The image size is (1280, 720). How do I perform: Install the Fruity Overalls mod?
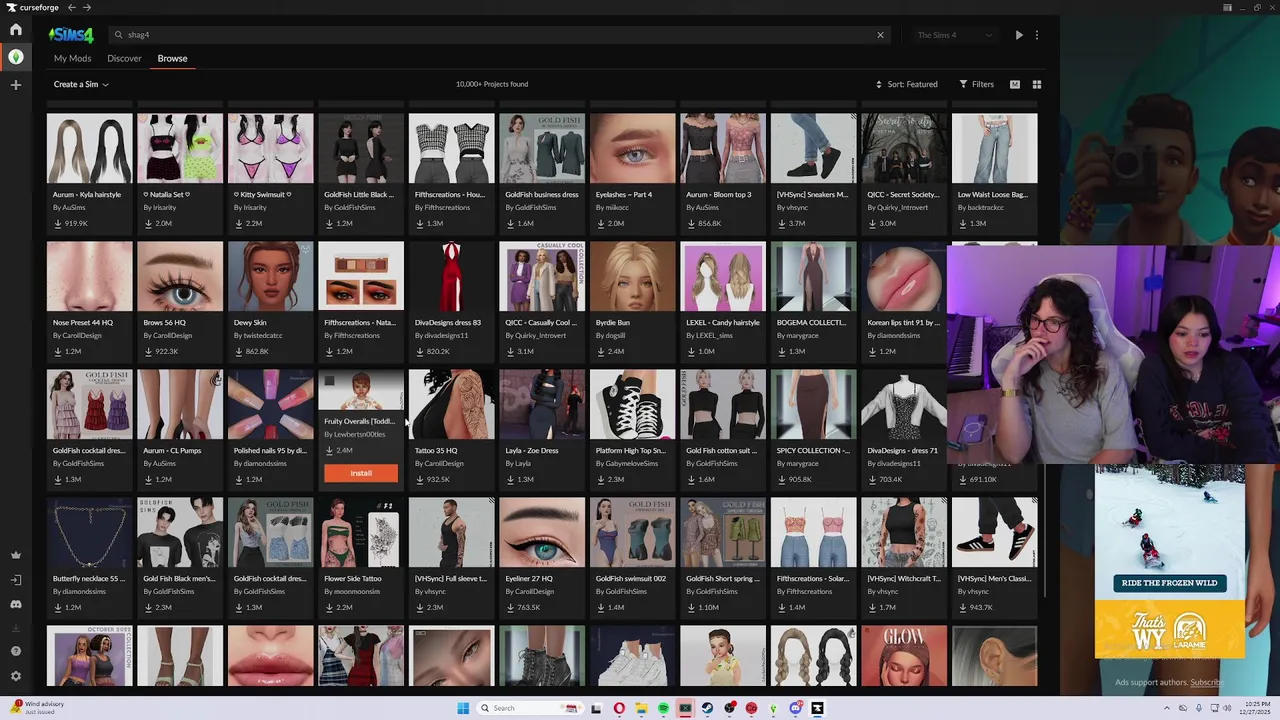point(361,473)
